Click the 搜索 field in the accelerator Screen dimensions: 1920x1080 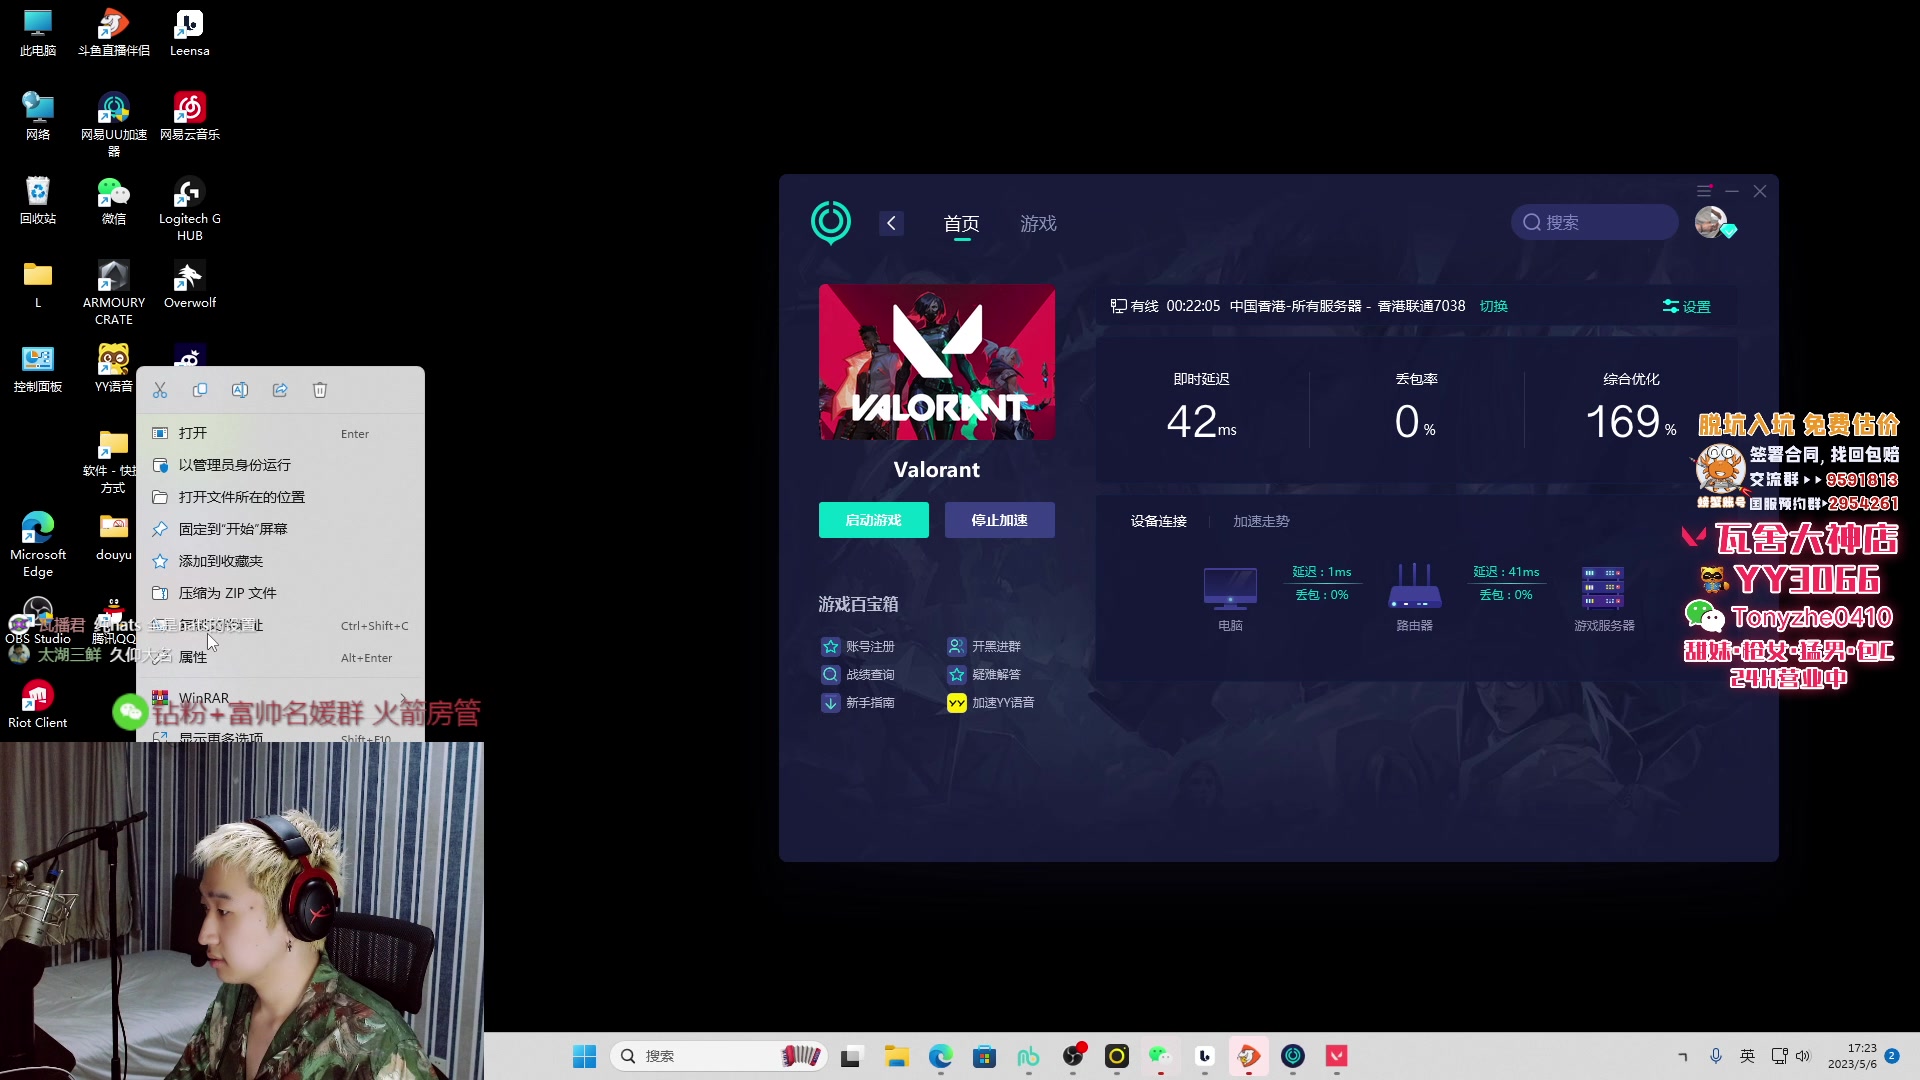[1594, 222]
